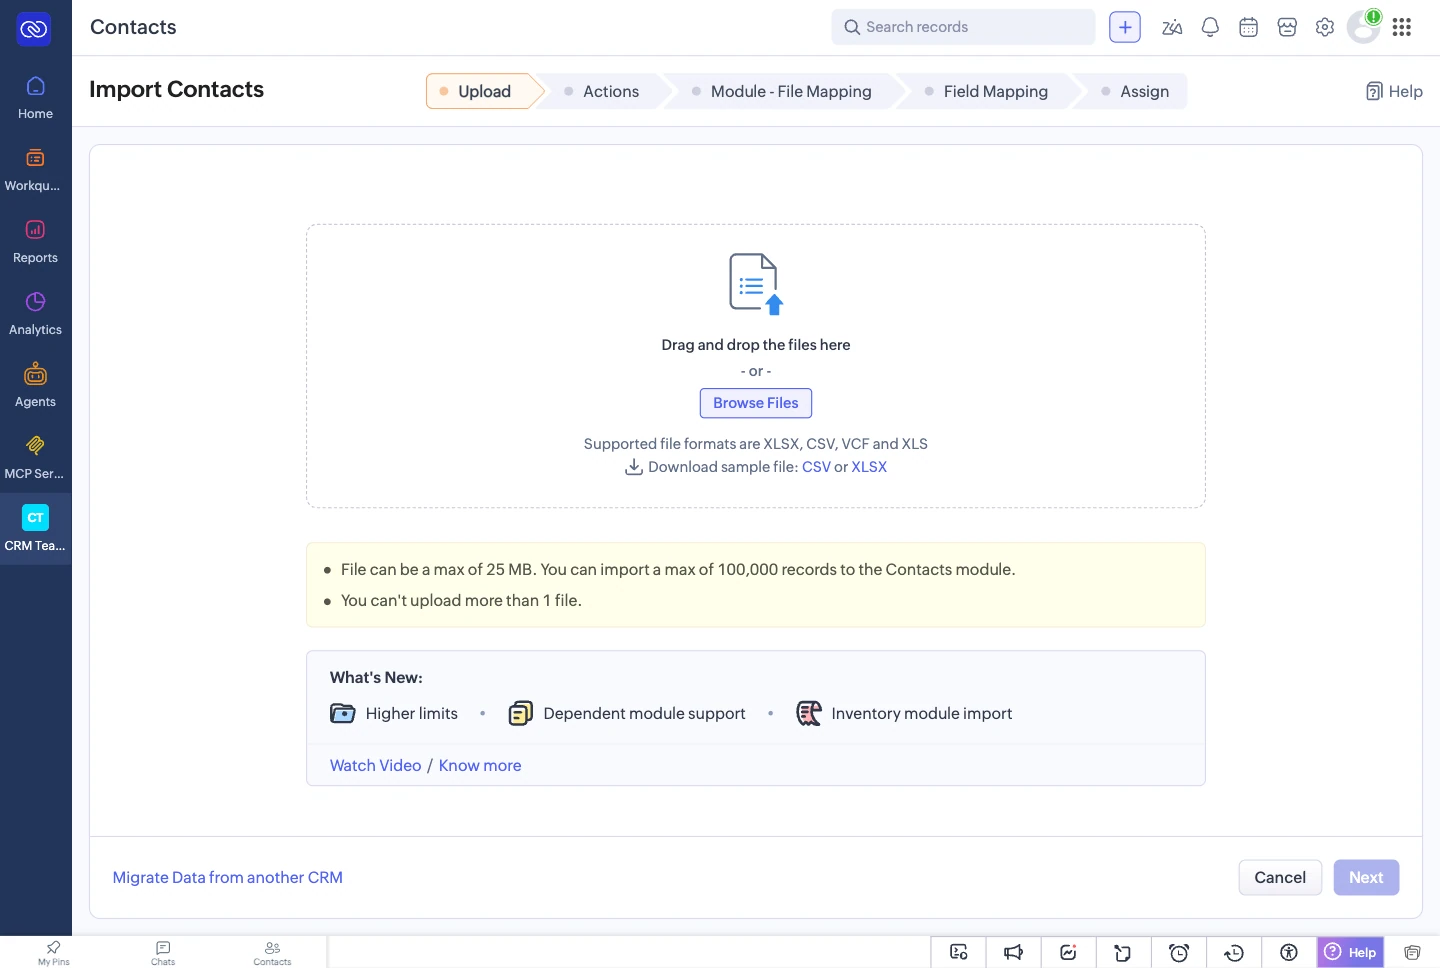Open Workqueue in the sidebar
1440x968 pixels.
pyautogui.click(x=35, y=170)
